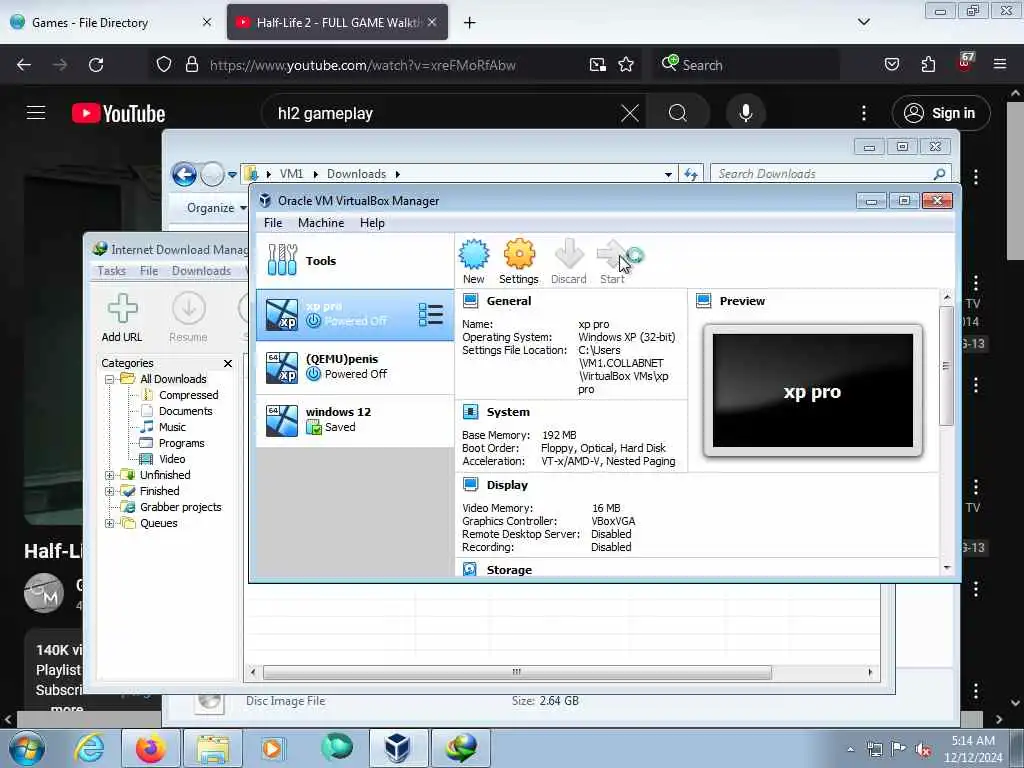This screenshot has width=1024, height=768.
Task: Click the Discard saved state icon
Action: coord(568,261)
